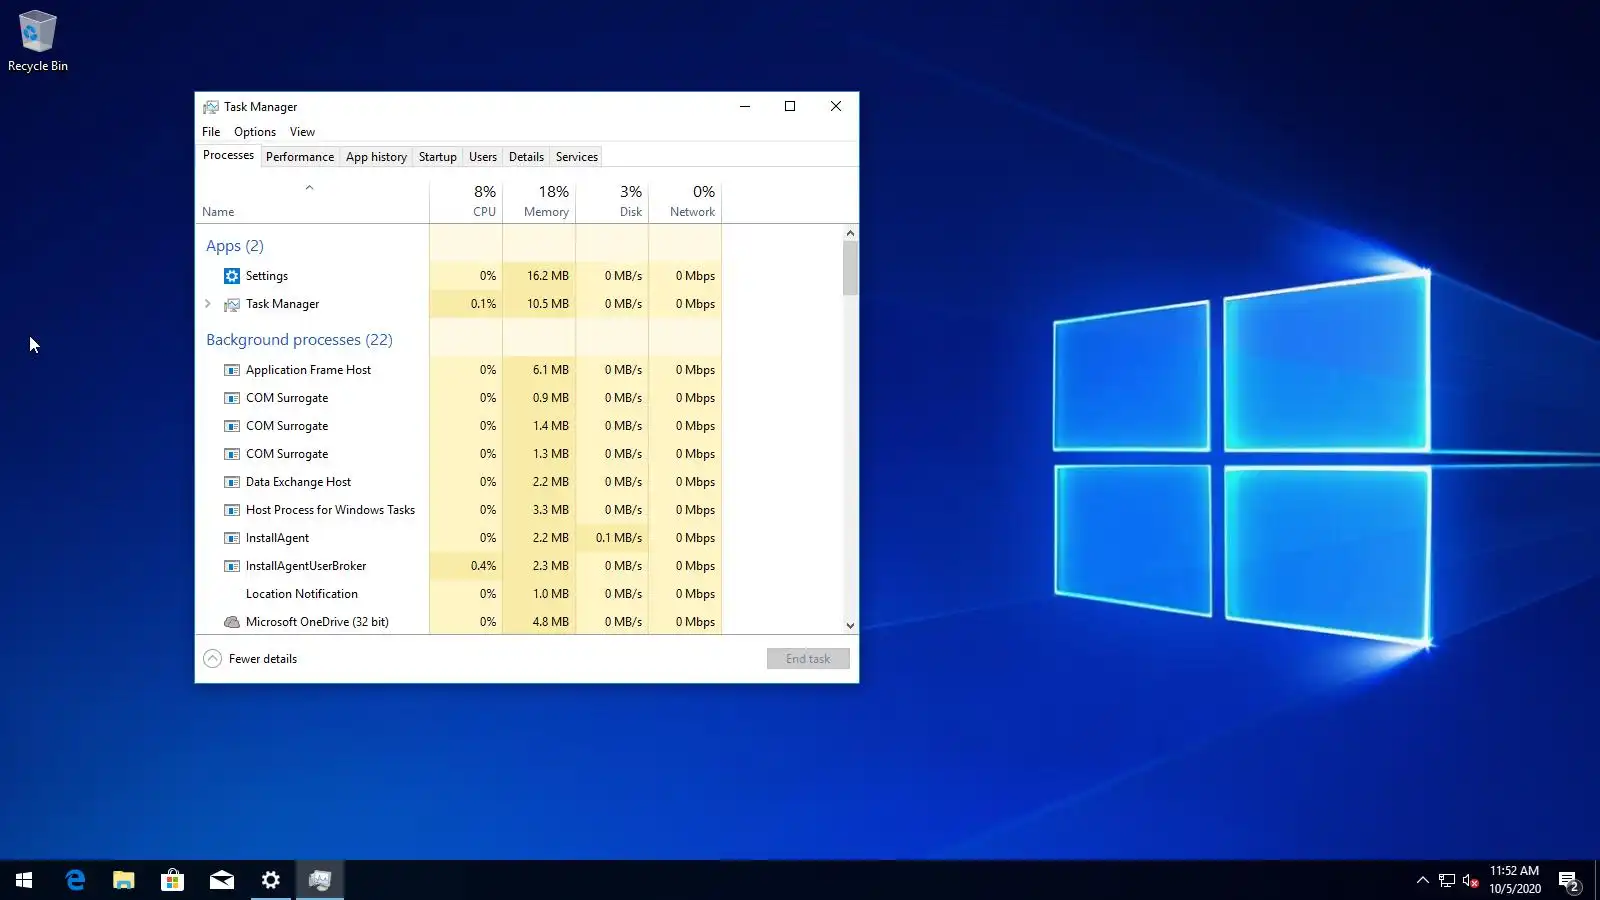Select the Application Frame Host process name

[x=308, y=370]
